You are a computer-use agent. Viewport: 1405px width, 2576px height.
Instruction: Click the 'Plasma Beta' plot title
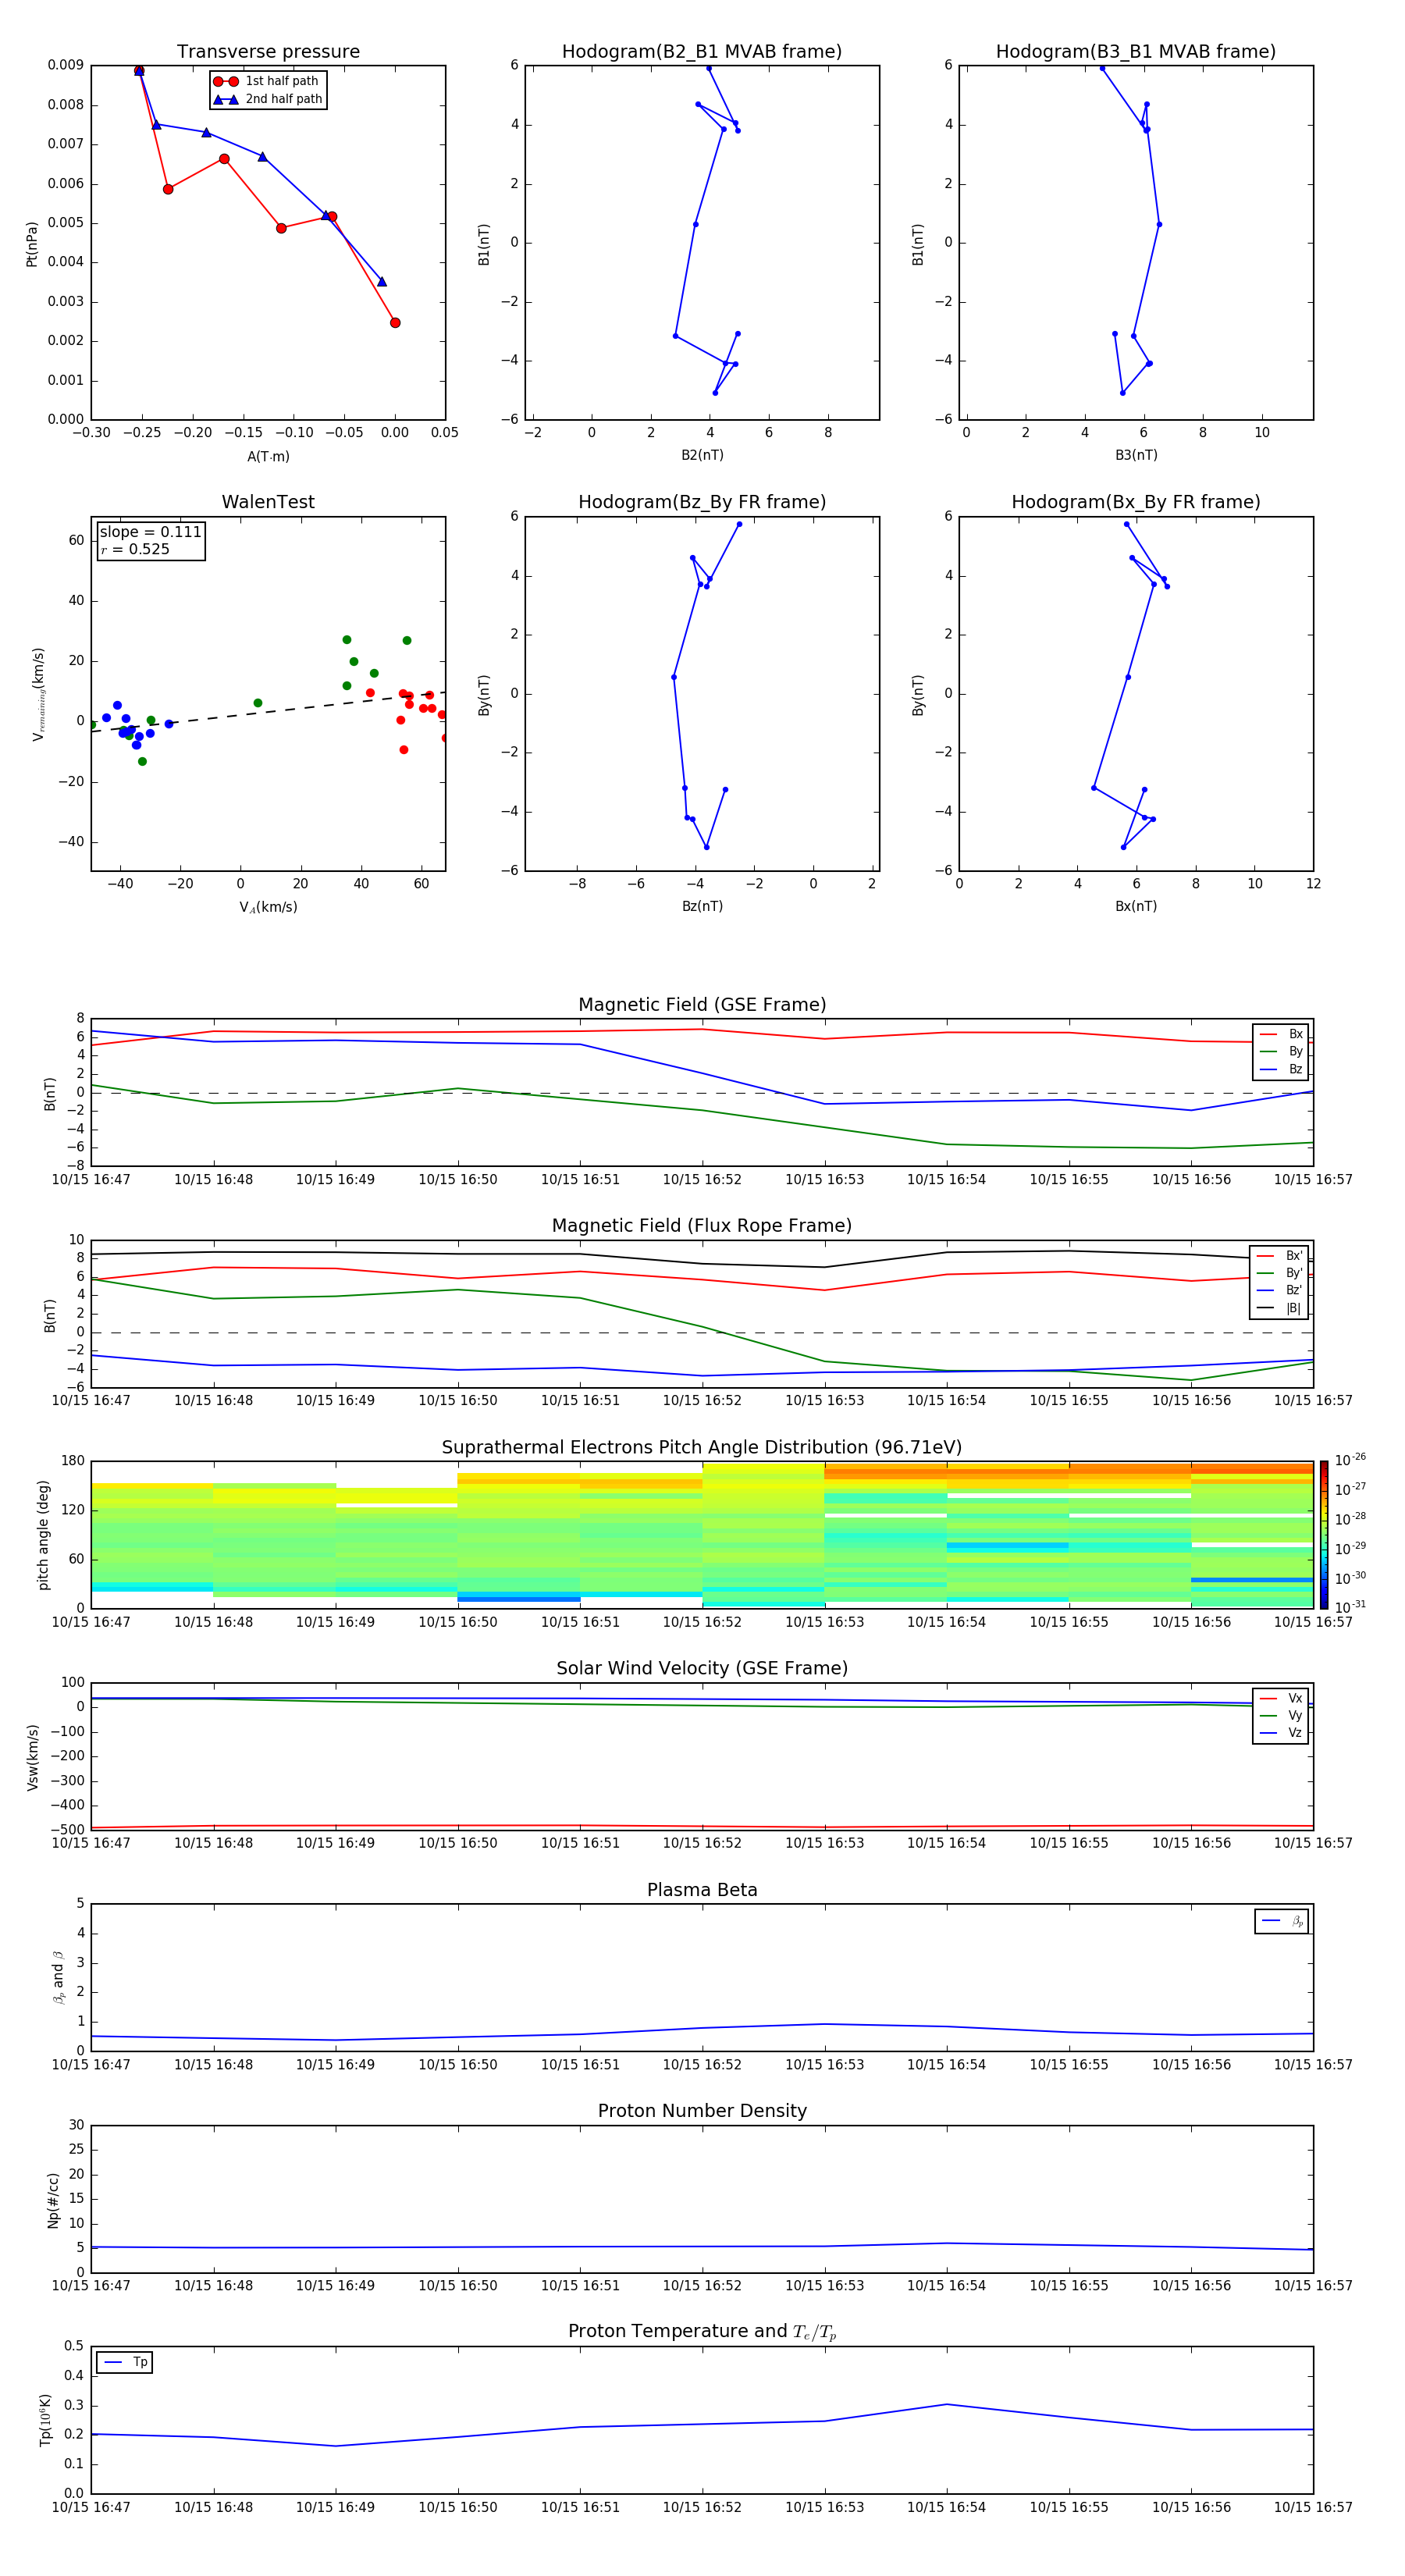pyautogui.click(x=702, y=1891)
